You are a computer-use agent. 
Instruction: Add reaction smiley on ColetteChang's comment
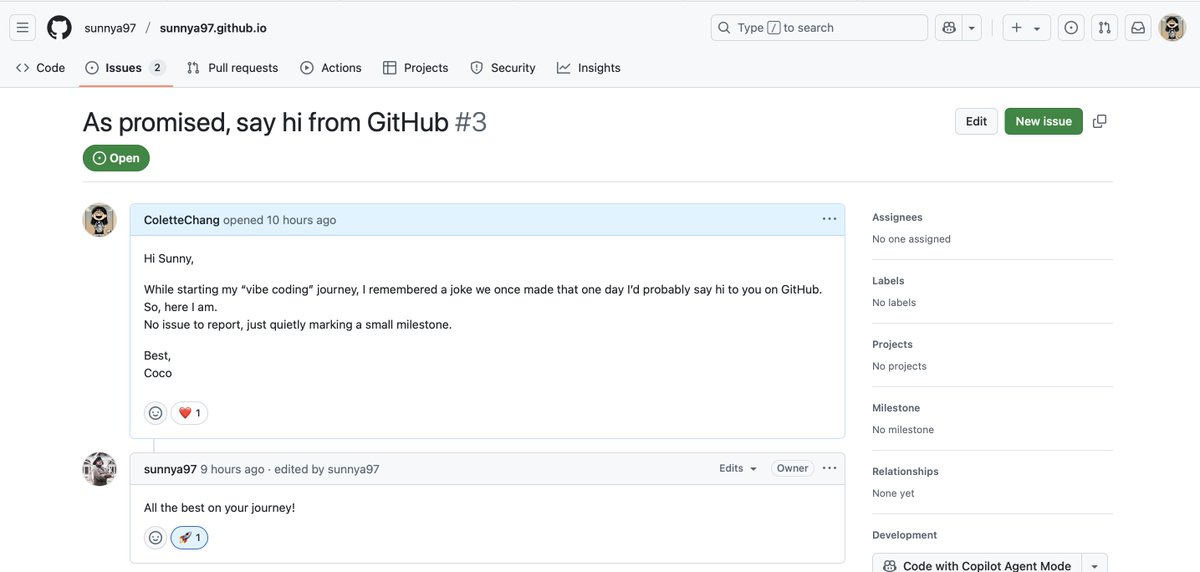(x=155, y=413)
